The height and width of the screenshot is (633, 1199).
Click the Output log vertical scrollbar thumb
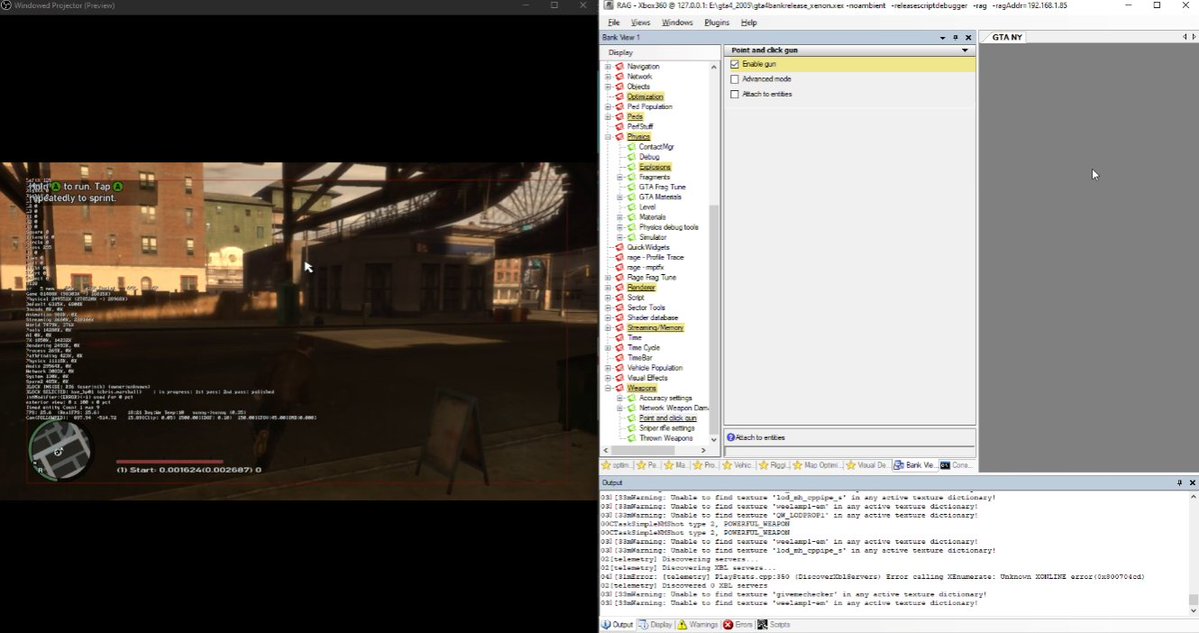pos(1193,599)
